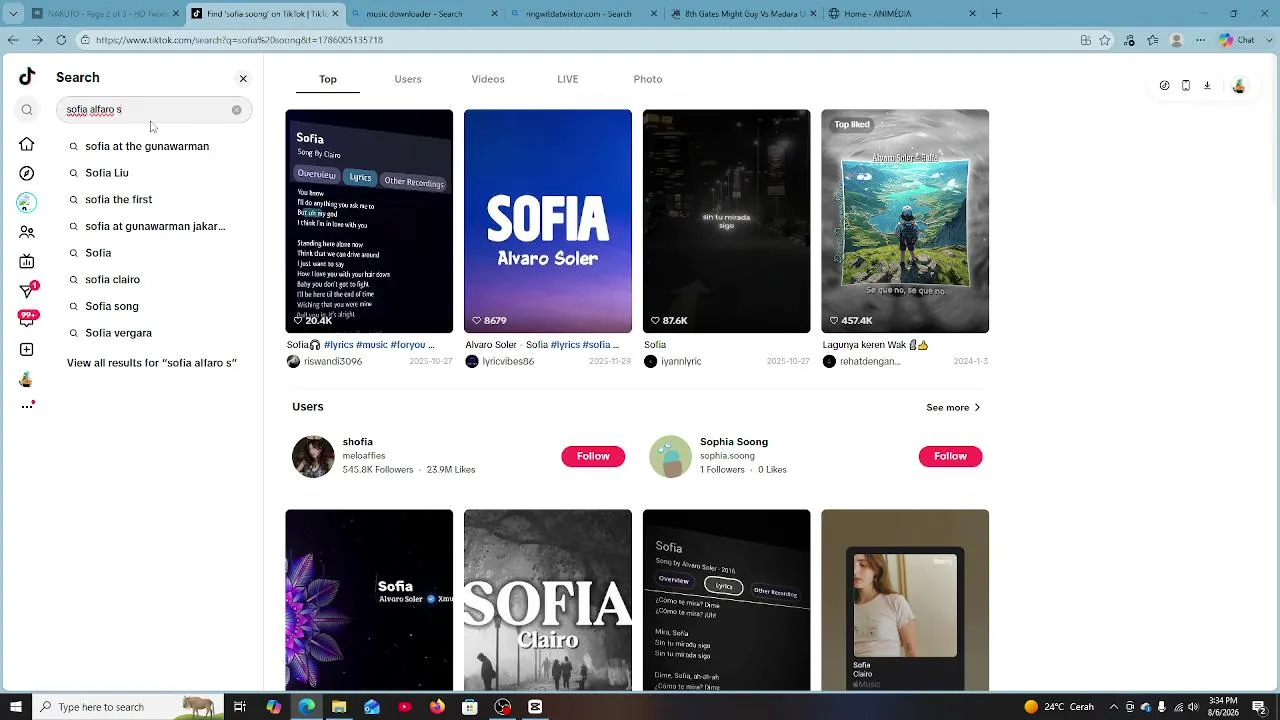Open the Activity inbox with 99+ badge

tap(27, 319)
